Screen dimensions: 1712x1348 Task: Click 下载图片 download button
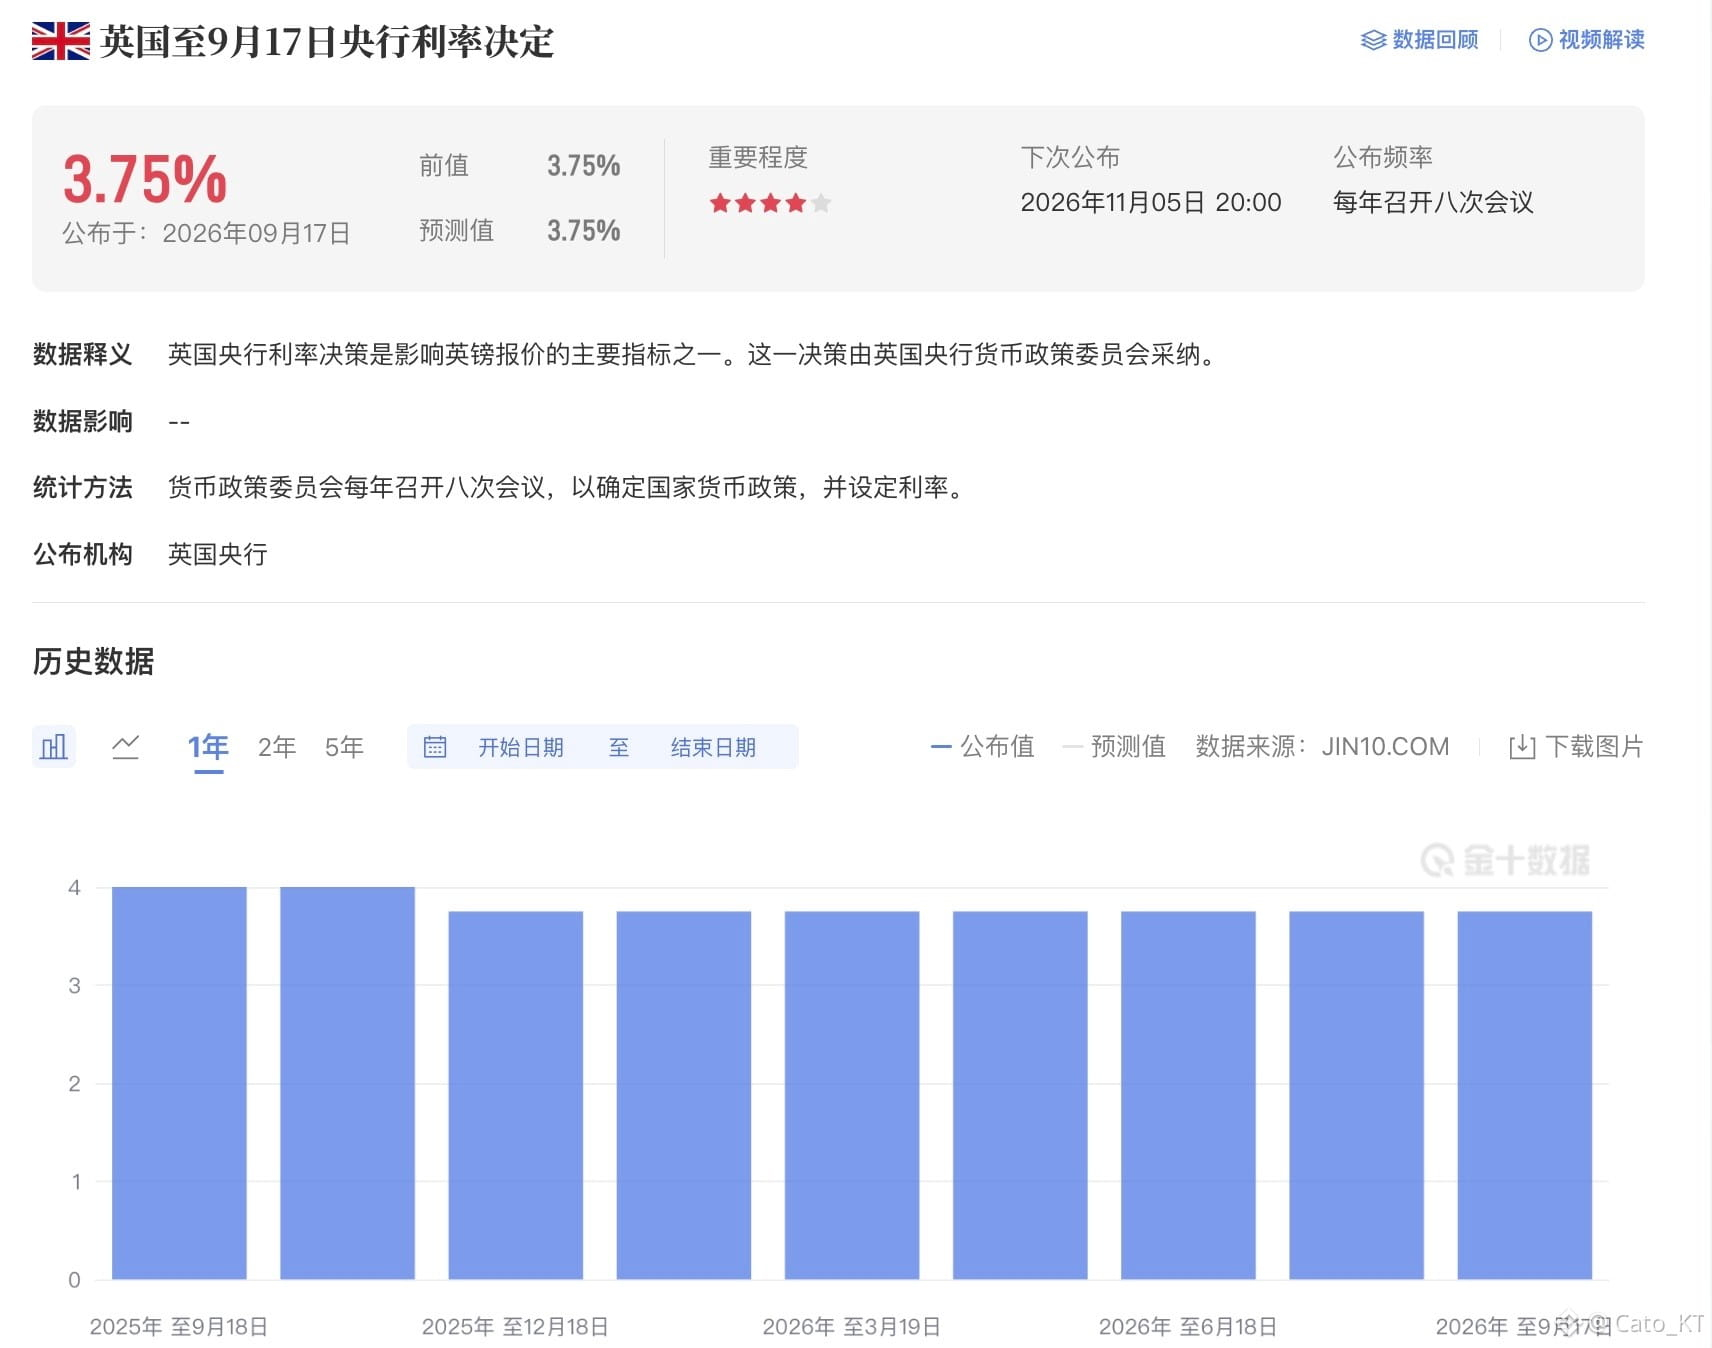(x=1576, y=747)
